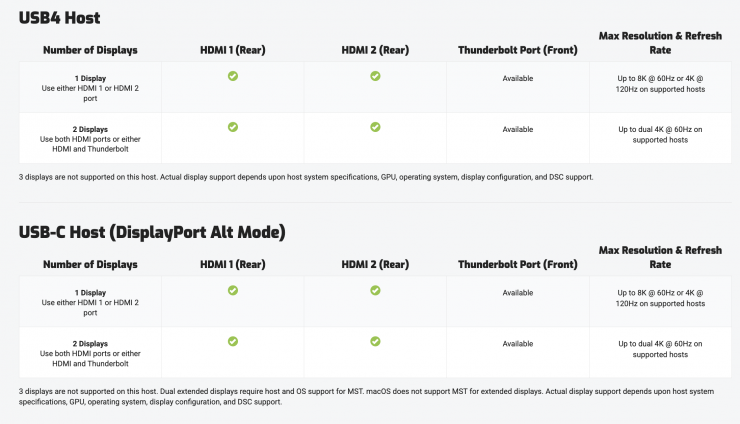Screen dimensions: 740x424
Task: Click USB-C table HDMI 2 (Rear) header
Action: pos(375,264)
